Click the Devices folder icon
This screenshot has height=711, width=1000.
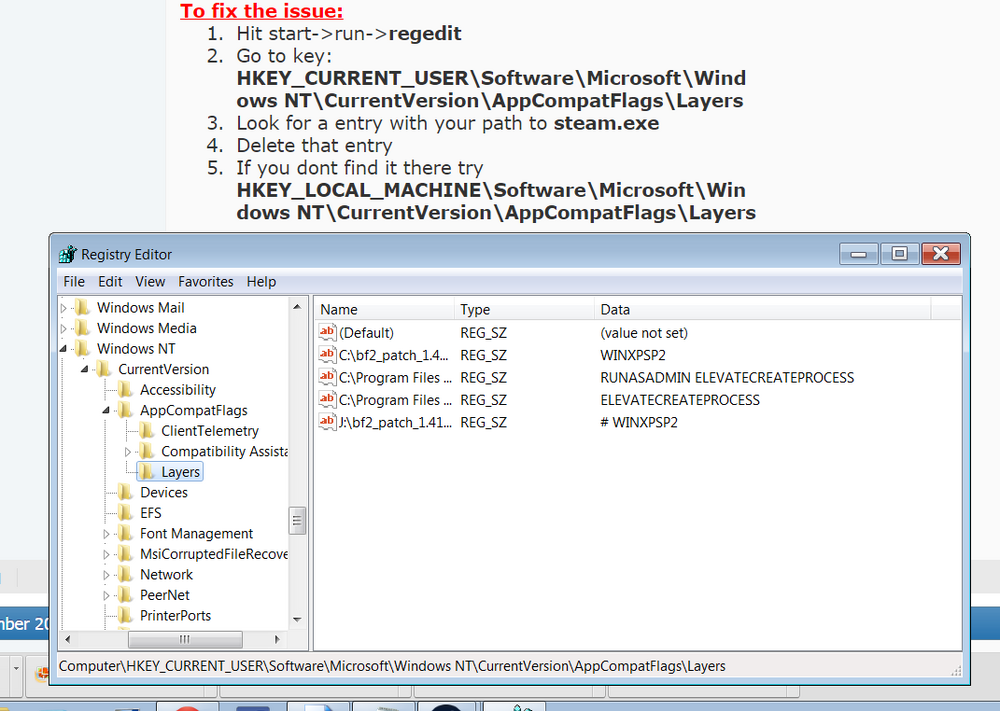pyautogui.click(x=126, y=492)
